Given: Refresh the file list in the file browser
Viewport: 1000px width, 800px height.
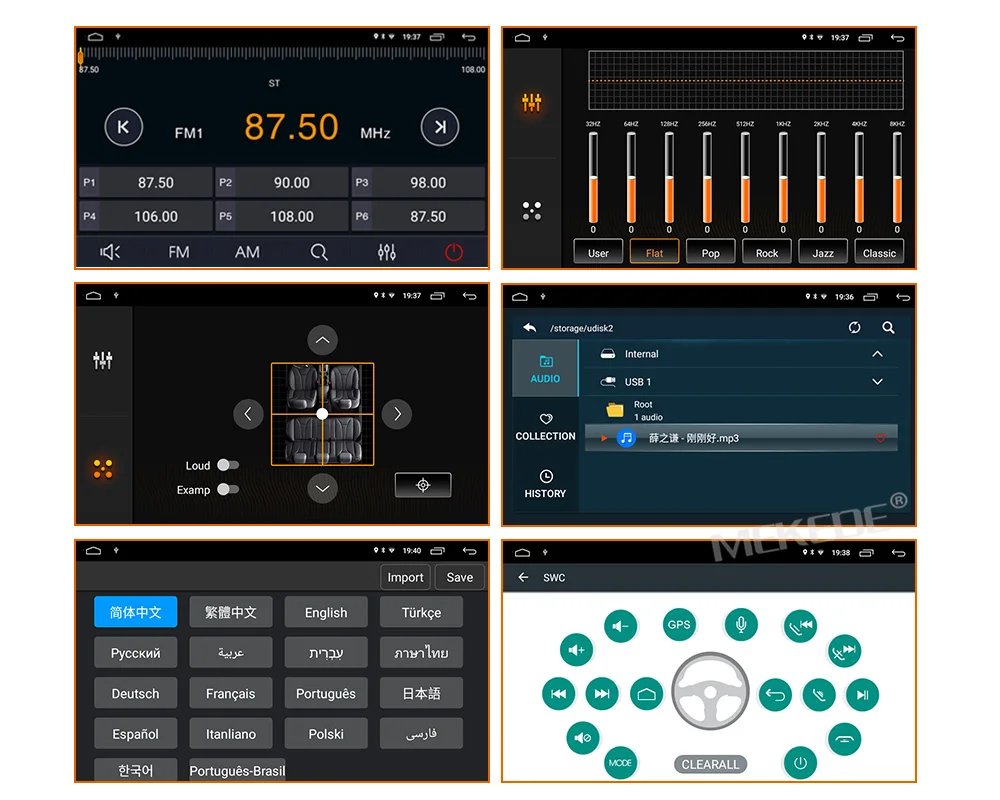Looking at the screenshot, I should pyautogui.click(x=855, y=327).
